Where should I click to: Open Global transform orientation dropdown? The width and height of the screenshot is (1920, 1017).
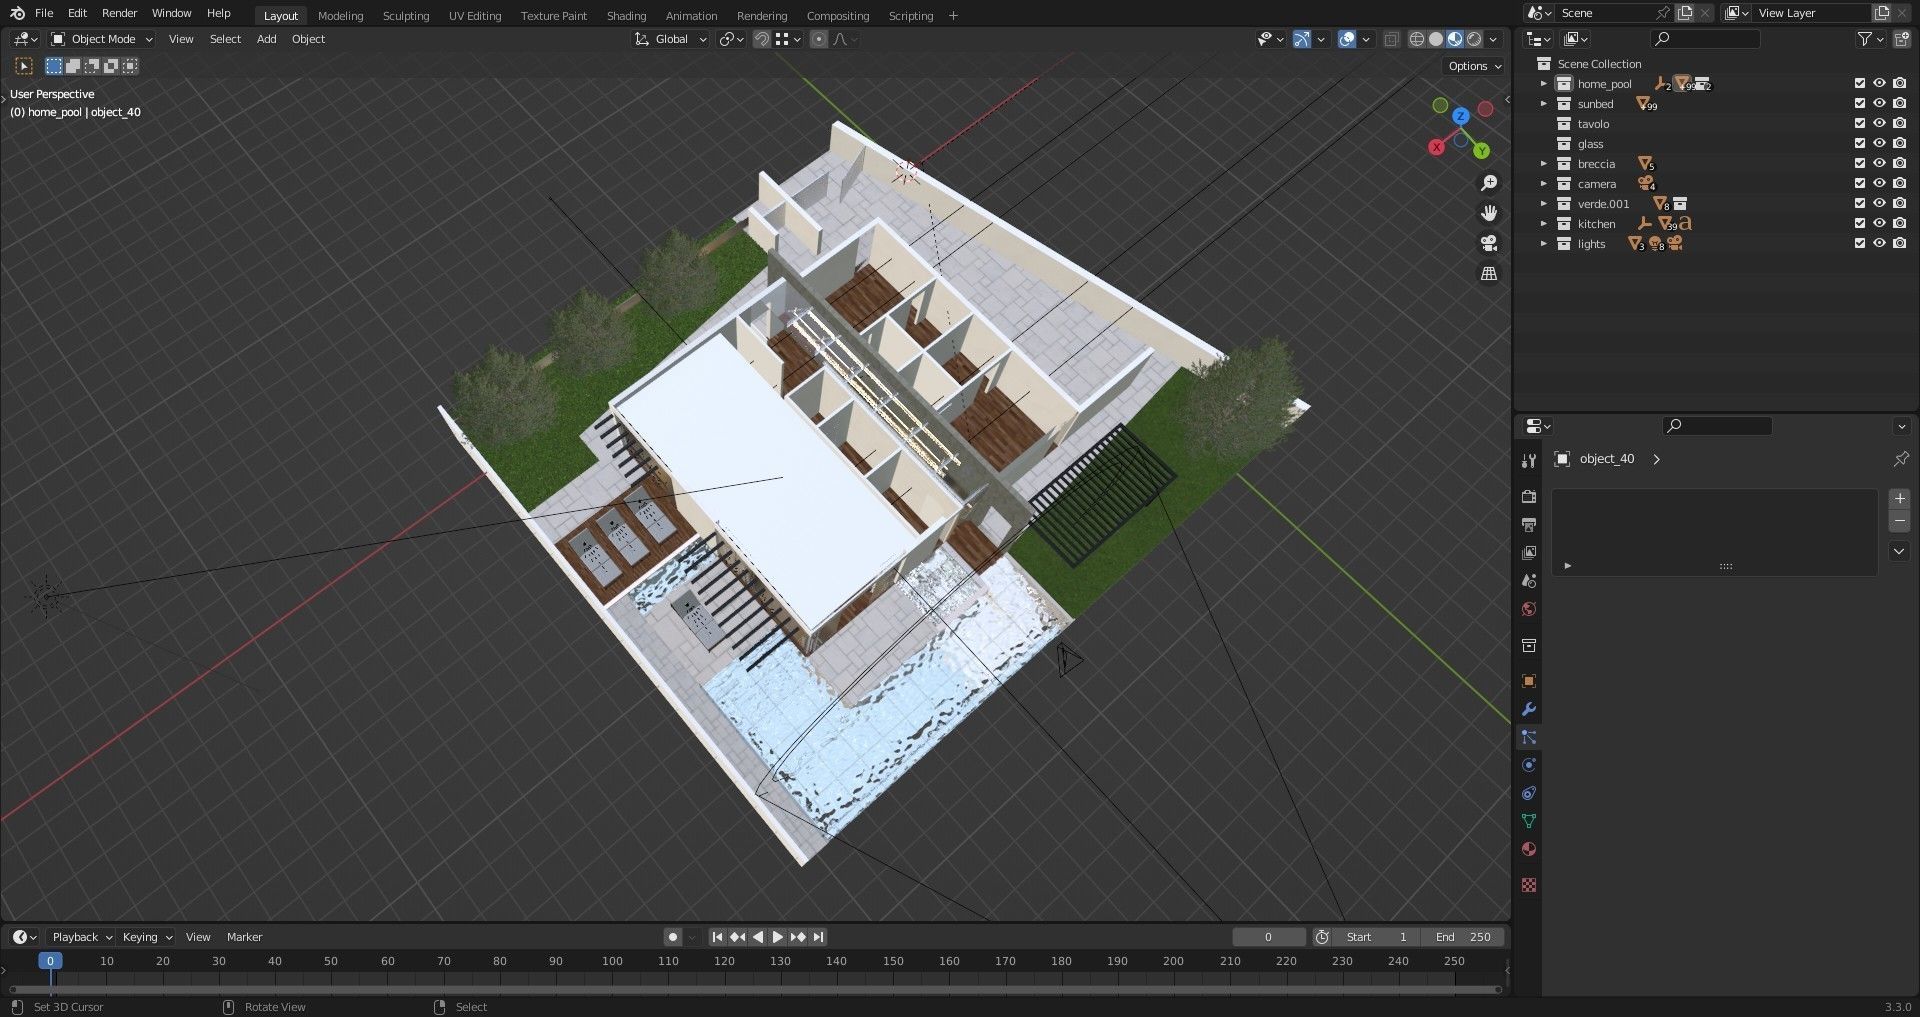tap(671, 39)
